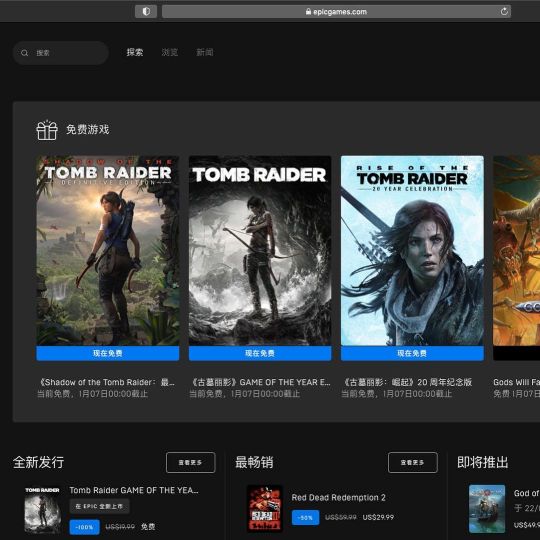540x540 pixels.
Task: Open the 《古墓丽影:崛起》20 周年纪念版 title link
Action: coord(407,382)
